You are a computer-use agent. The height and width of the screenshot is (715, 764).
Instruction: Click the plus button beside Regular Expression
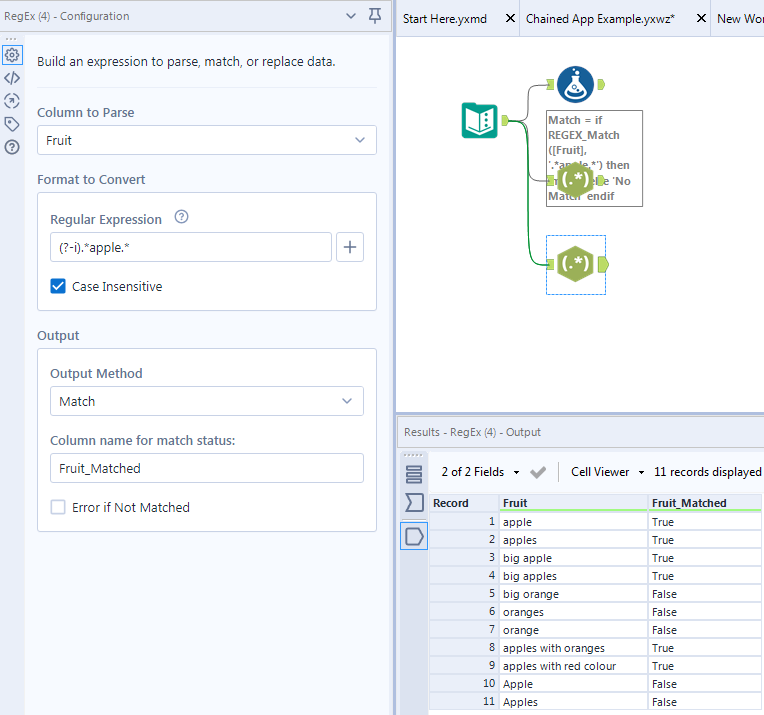click(x=350, y=247)
